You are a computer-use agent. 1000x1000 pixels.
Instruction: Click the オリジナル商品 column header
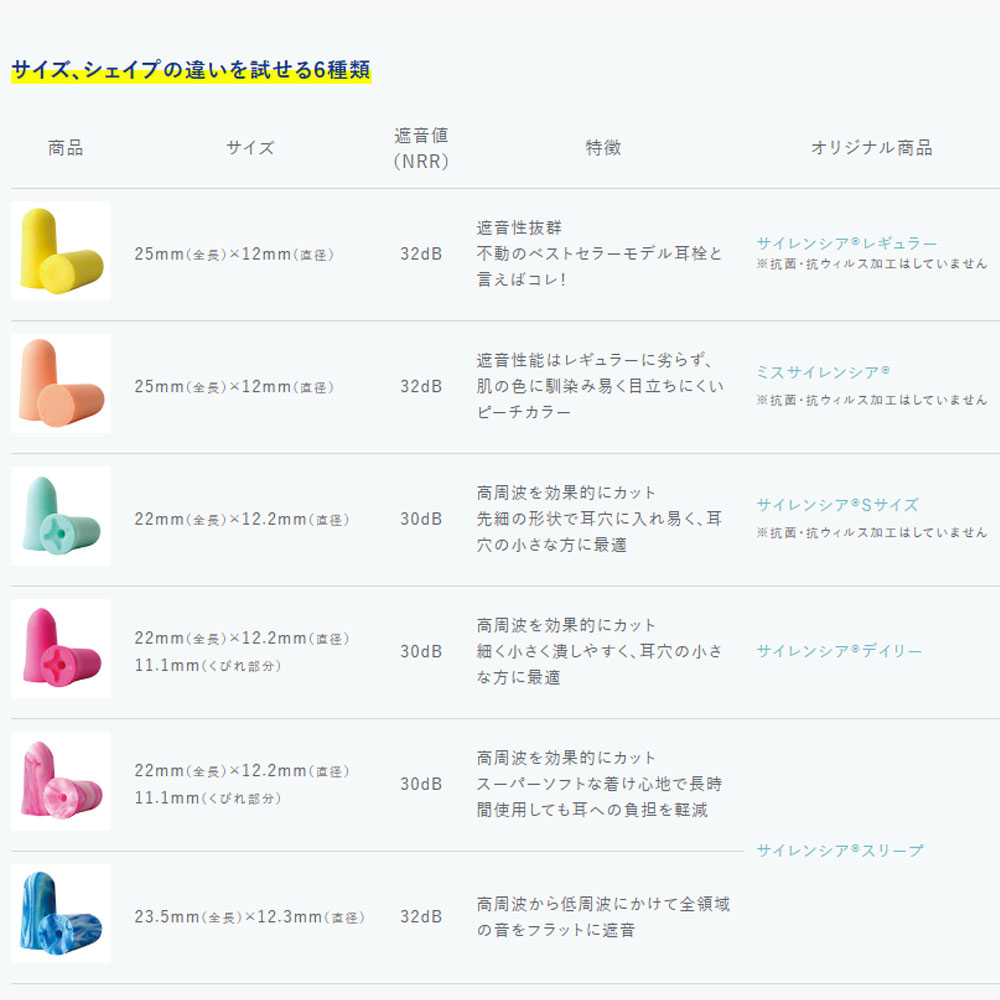pyautogui.click(x=872, y=148)
